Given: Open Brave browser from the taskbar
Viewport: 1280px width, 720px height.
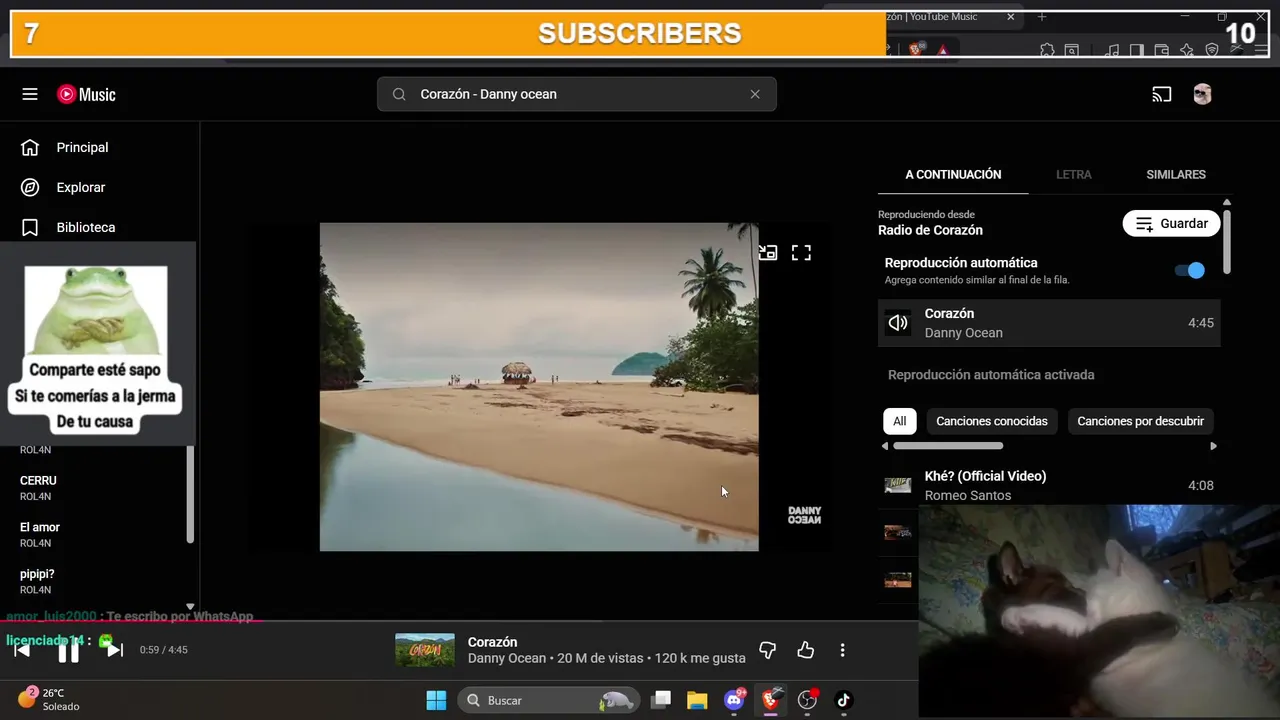Looking at the screenshot, I should 770,700.
